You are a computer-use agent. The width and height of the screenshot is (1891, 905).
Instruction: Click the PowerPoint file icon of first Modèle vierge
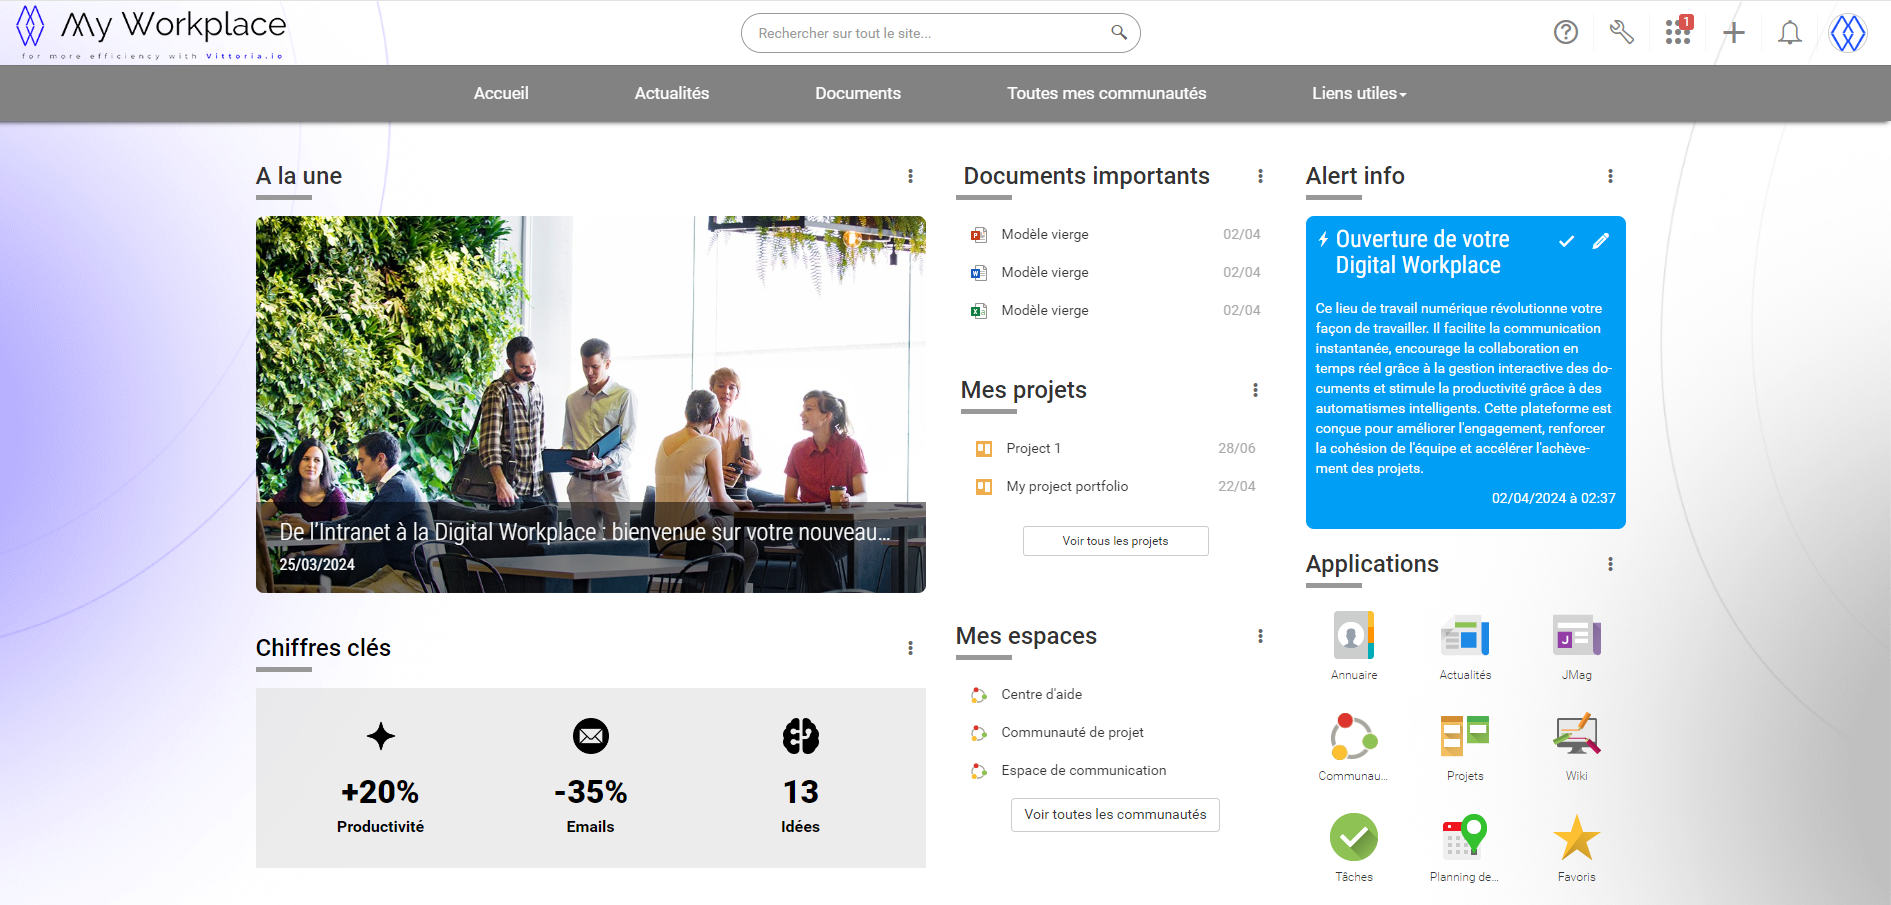click(979, 235)
